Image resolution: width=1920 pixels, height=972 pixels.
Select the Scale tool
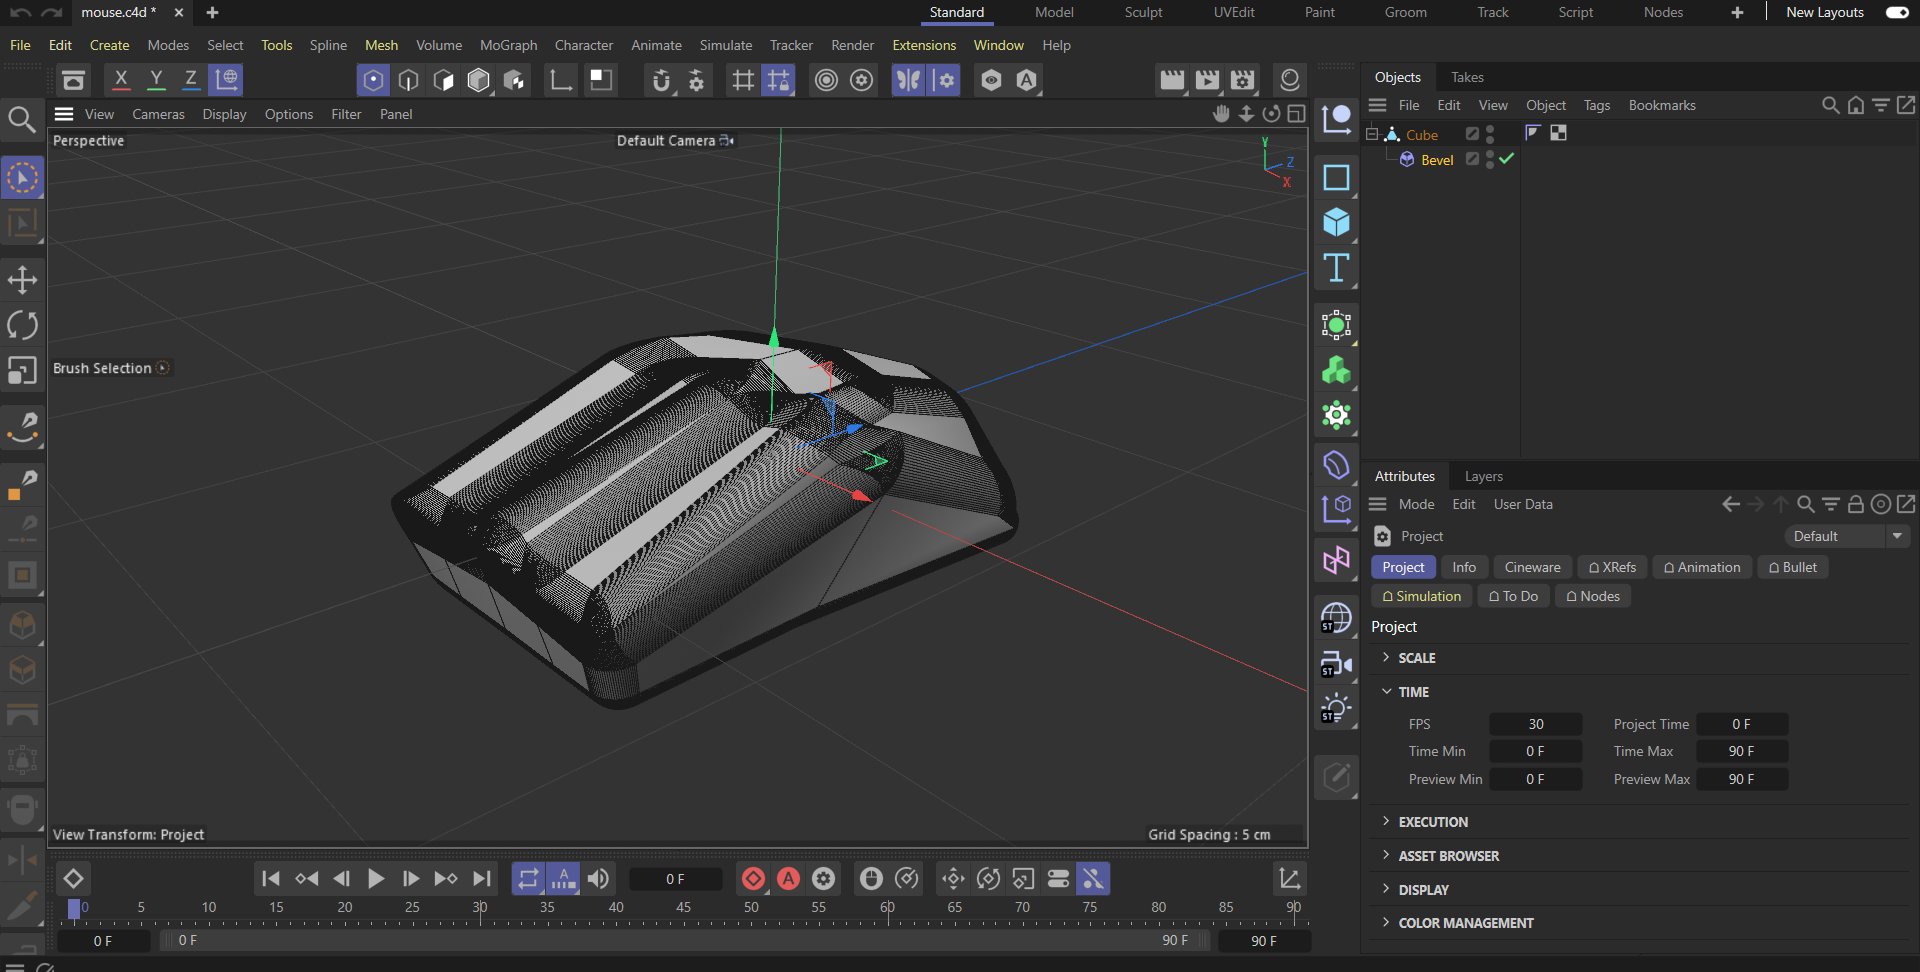coord(22,371)
